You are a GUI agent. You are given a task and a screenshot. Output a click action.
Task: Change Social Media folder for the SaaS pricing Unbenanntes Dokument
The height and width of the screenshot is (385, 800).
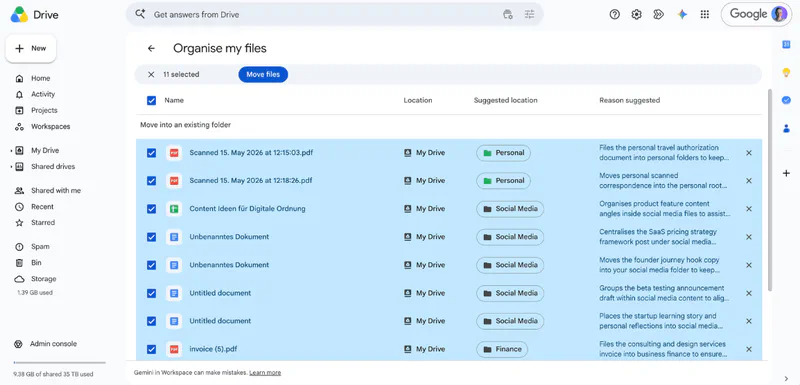click(x=510, y=237)
